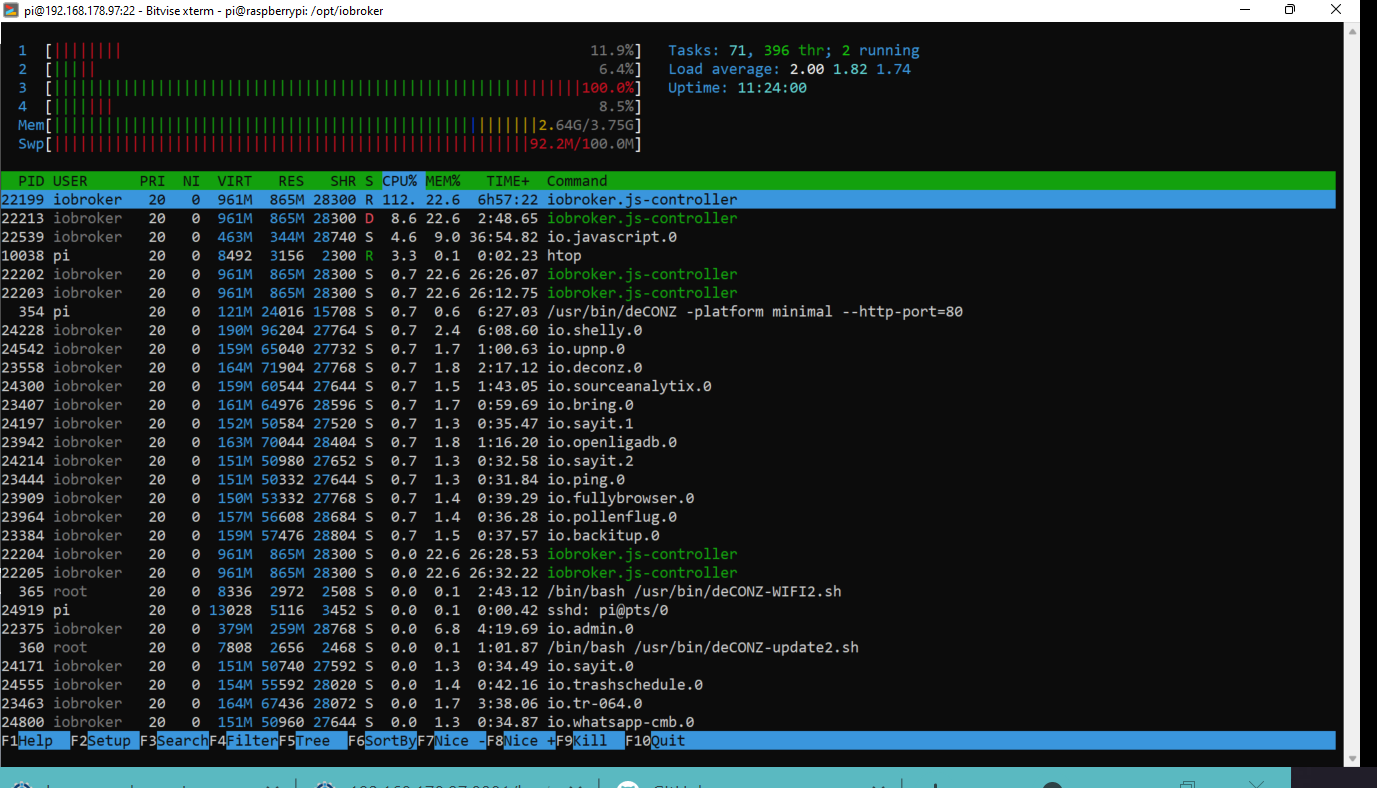Click the Bitvise xterm icon in title bar
The height and width of the screenshot is (788, 1377).
[11, 10]
